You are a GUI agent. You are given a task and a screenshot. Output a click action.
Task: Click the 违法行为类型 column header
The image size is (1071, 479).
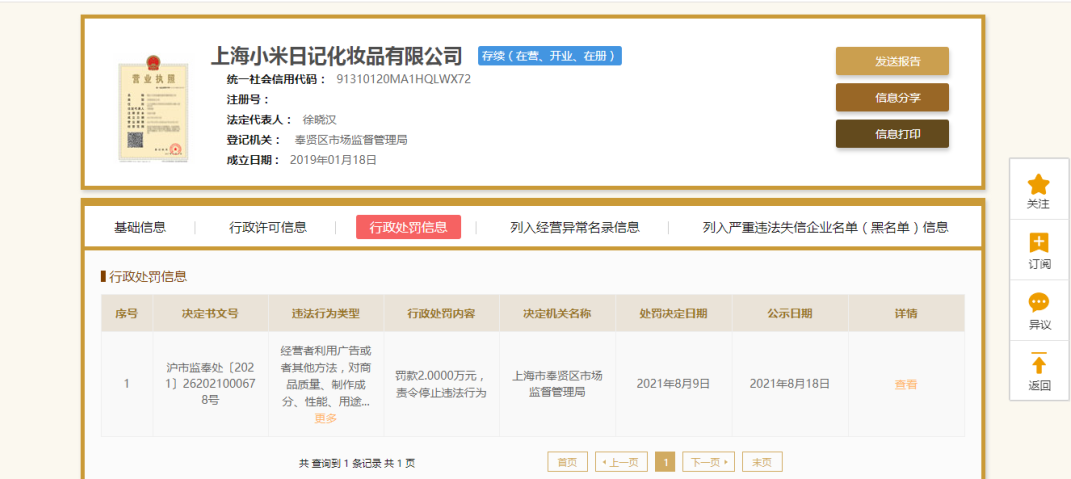[326, 314]
